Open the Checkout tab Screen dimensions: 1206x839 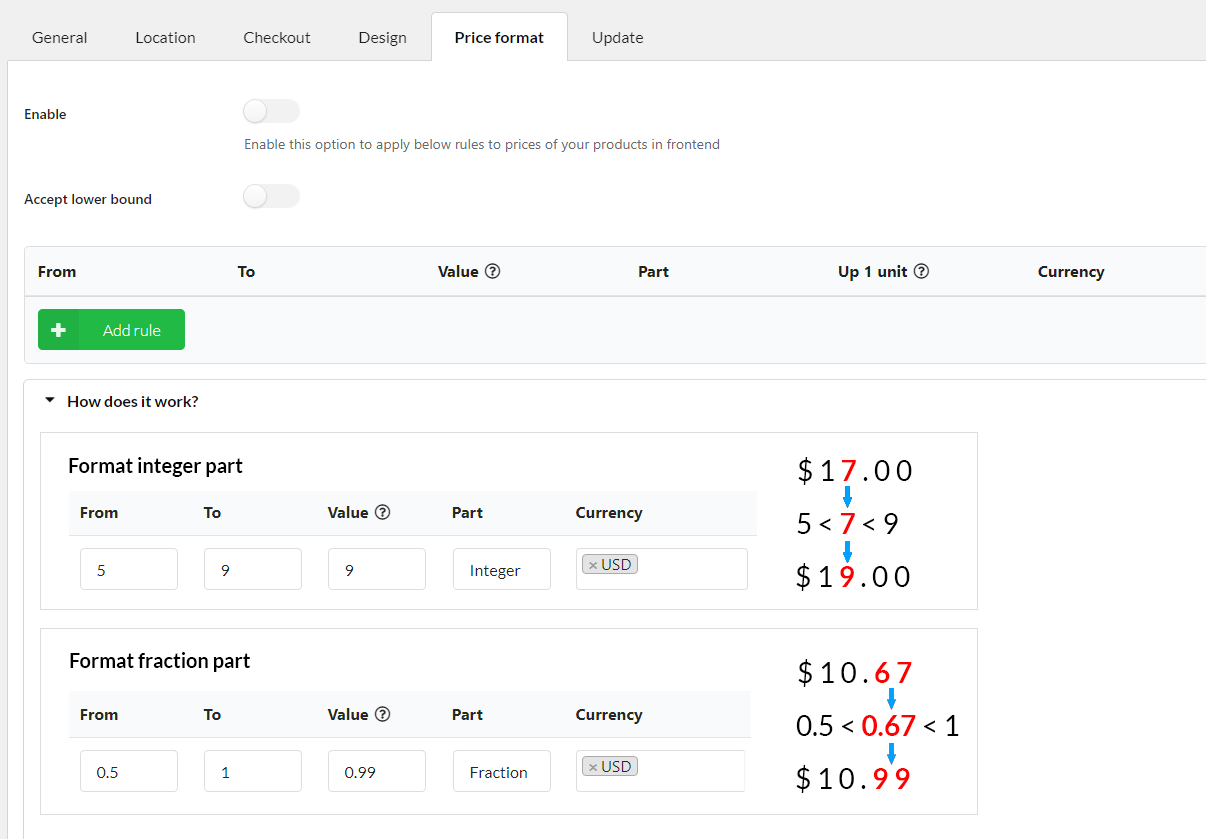click(277, 38)
